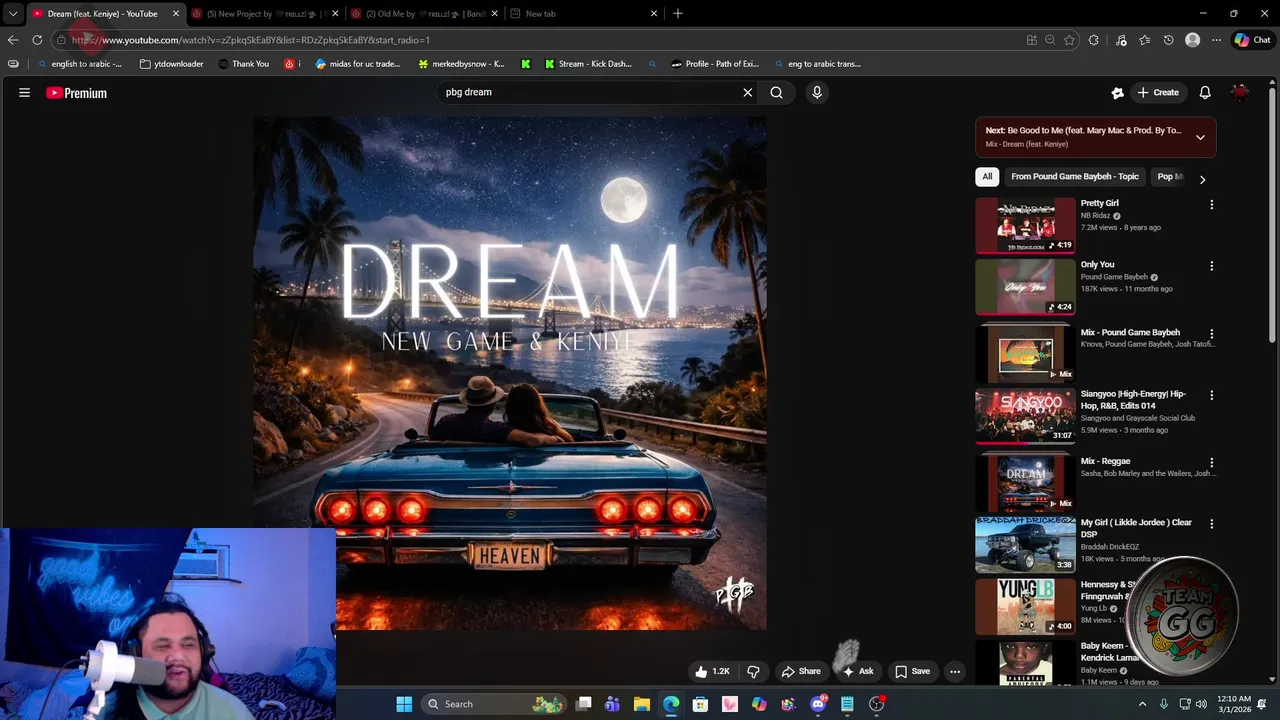Open Windows Start menu
The image size is (1280, 720).
[404, 704]
